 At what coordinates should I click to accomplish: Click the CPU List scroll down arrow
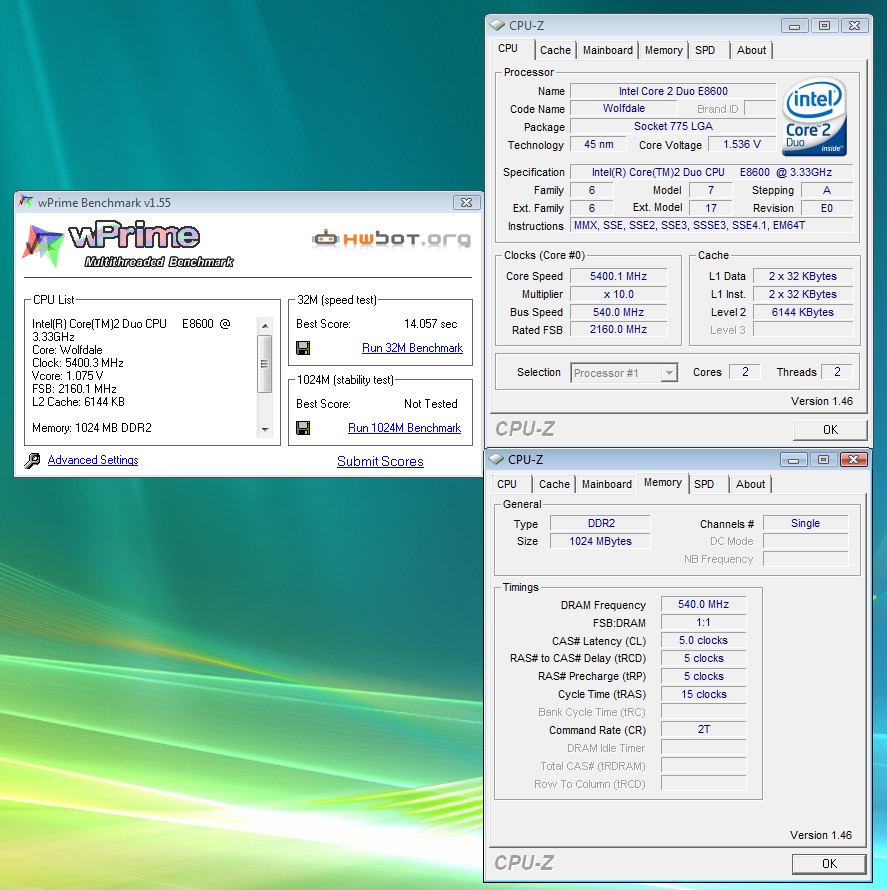(x=265, y=430)
